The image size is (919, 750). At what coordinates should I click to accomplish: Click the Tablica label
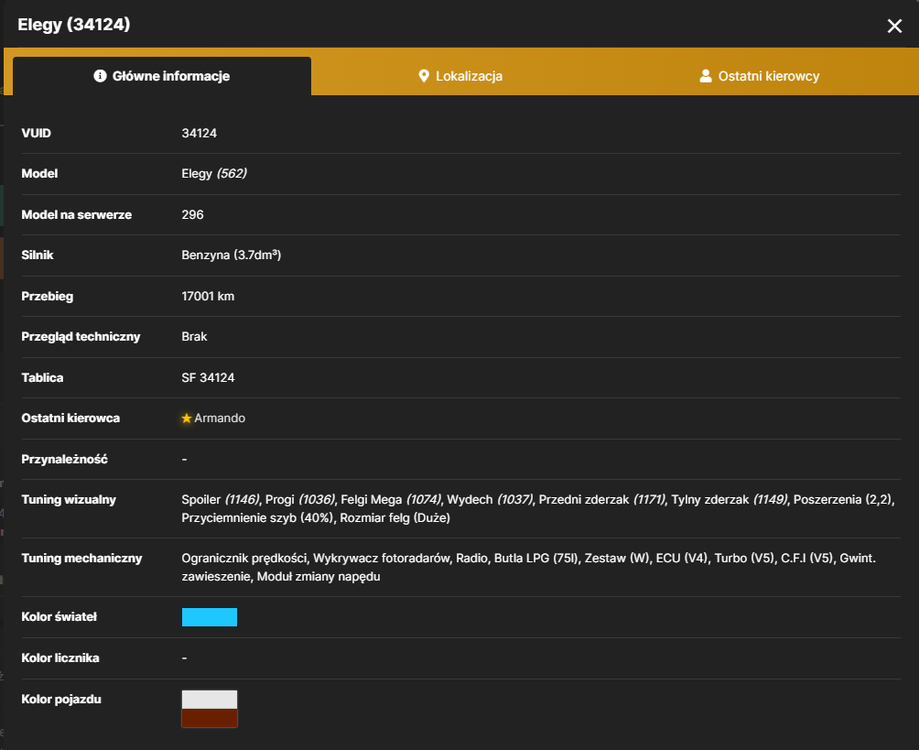coord(42,377)
